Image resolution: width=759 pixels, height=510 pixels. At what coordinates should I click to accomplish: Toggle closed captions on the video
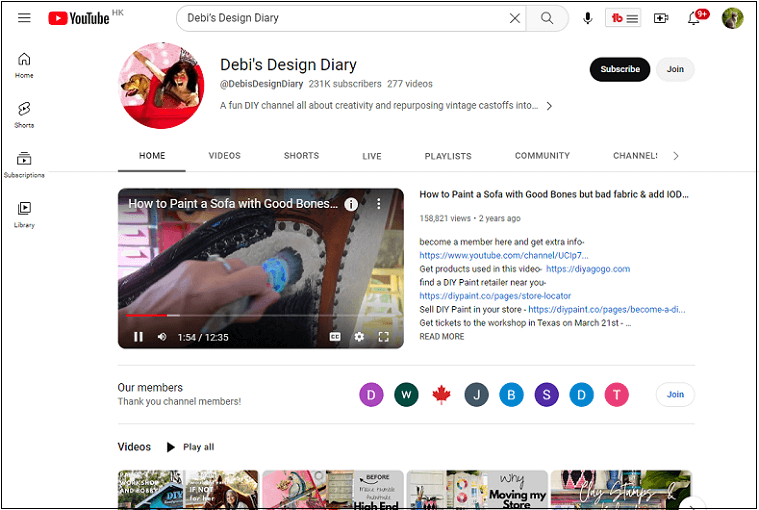(x=335, y=337)
